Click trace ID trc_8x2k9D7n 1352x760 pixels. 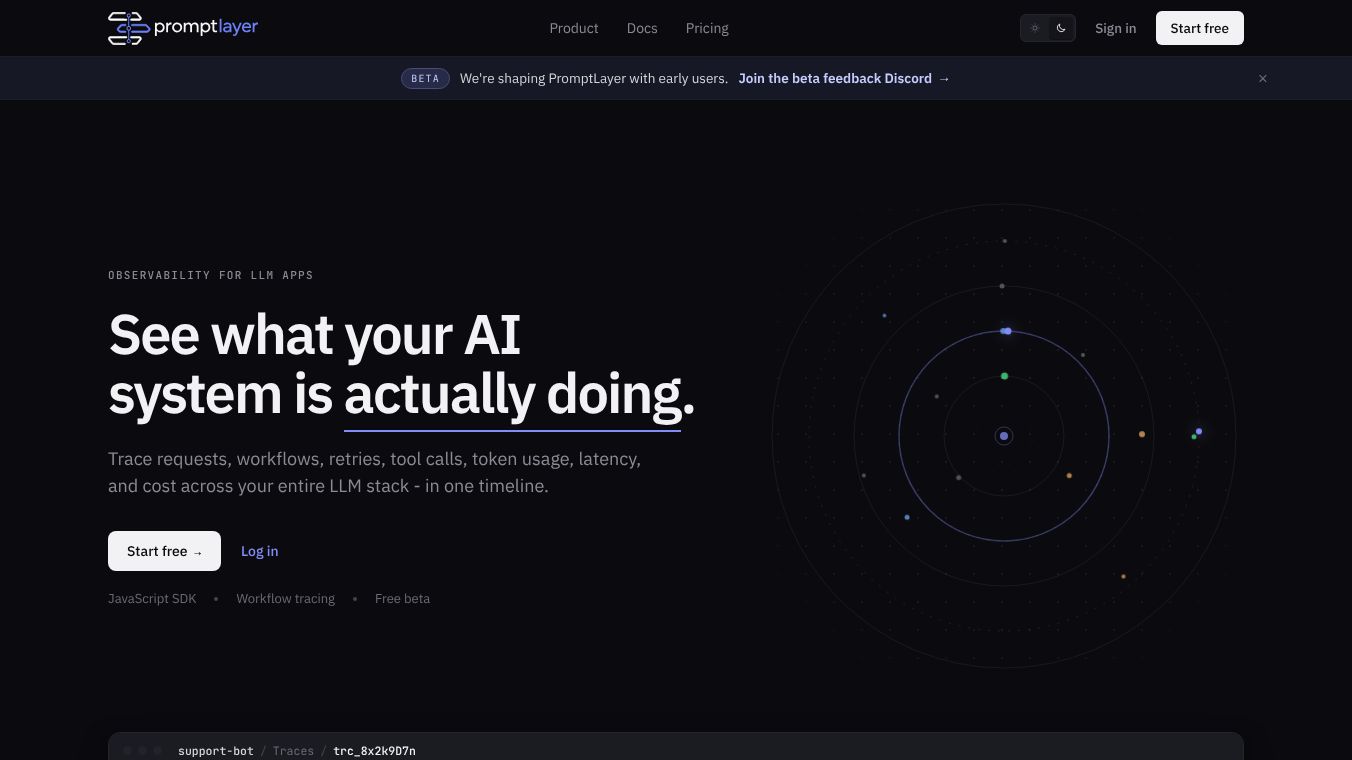pyautogui.click(x=374, y=751)
